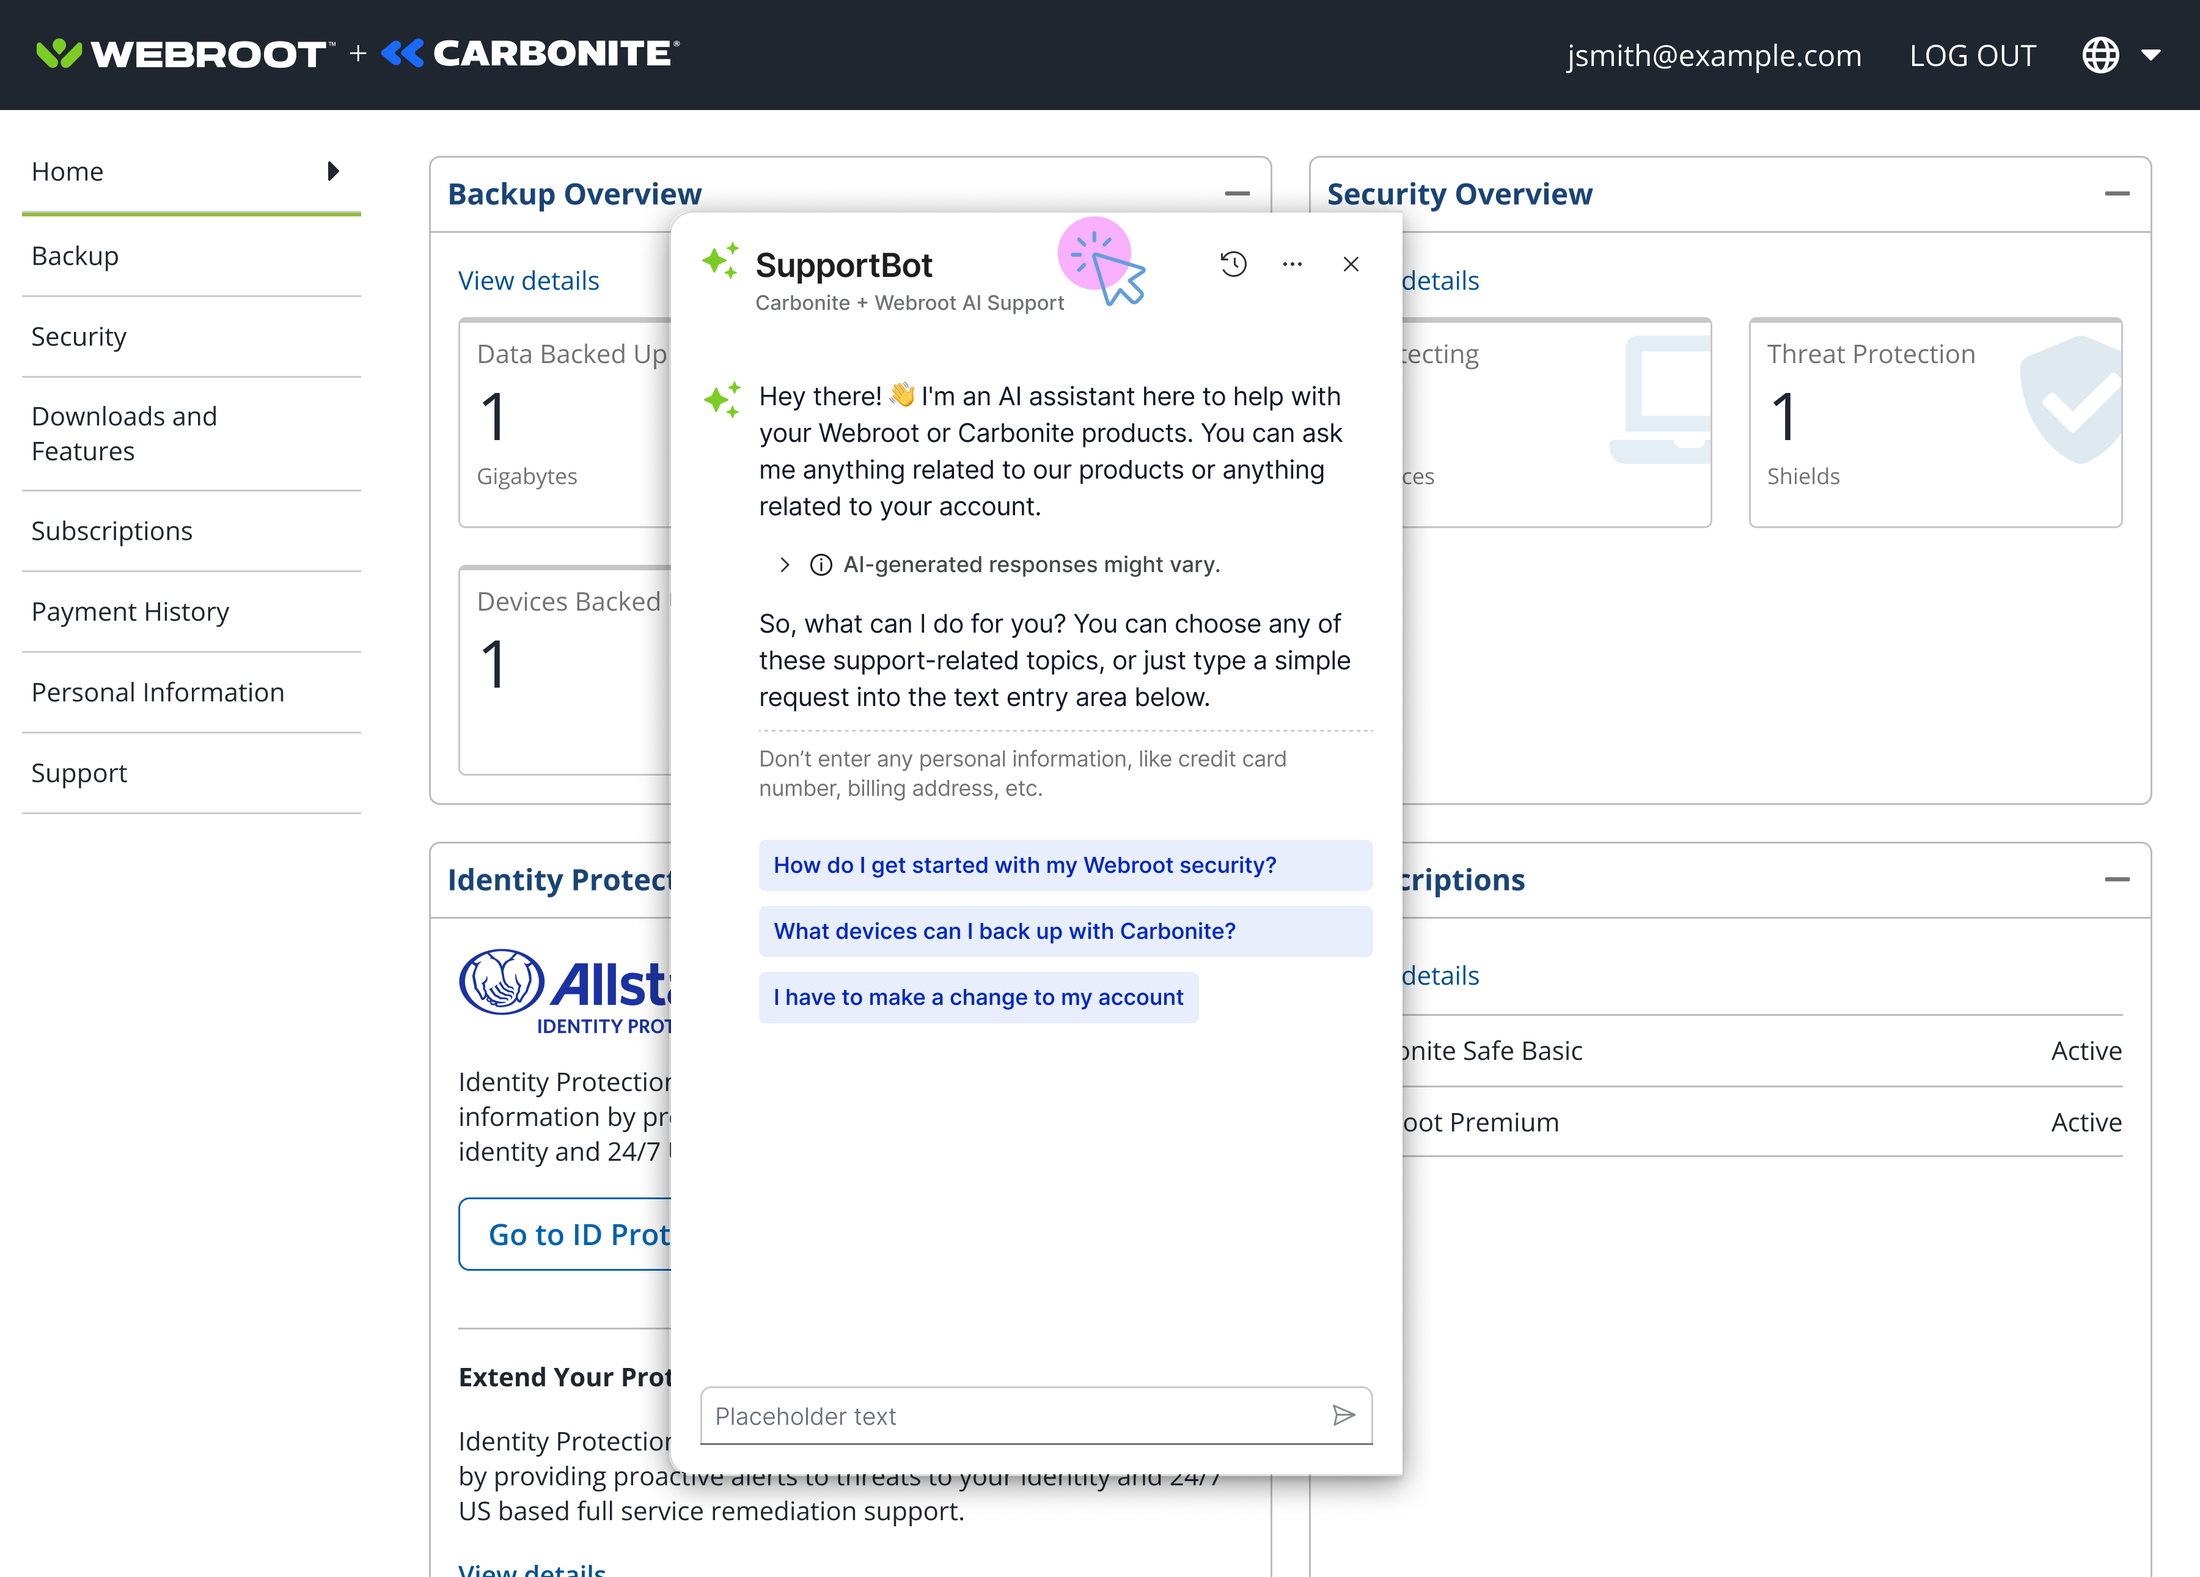
Task: Open Support in the sidebar
Action: 191,773
